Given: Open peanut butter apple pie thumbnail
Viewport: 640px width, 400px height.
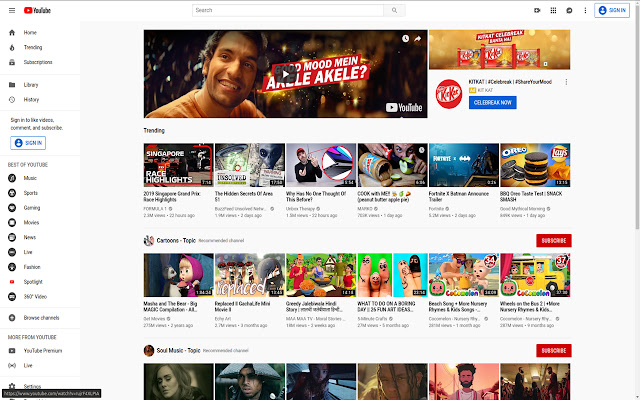Looking at the screenshot, I should [x=392, y=165].
